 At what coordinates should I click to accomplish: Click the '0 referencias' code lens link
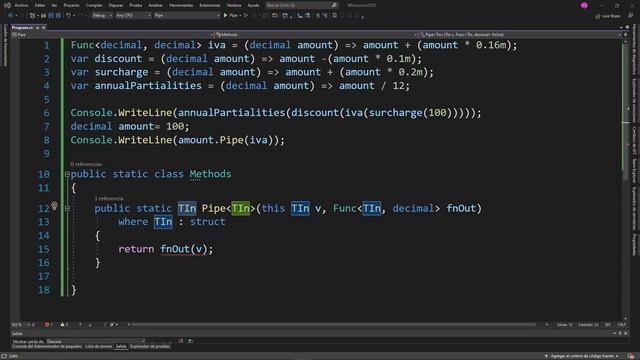[x=86, y=164]
